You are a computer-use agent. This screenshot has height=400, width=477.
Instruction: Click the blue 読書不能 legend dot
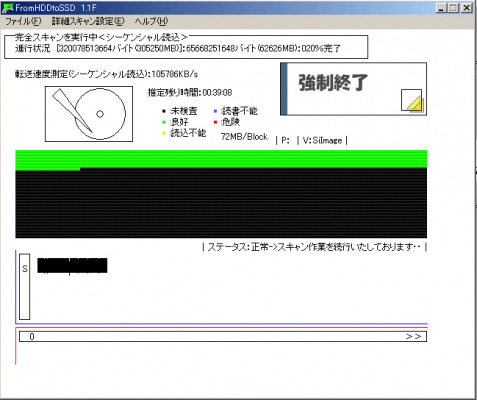coord(215,111)
